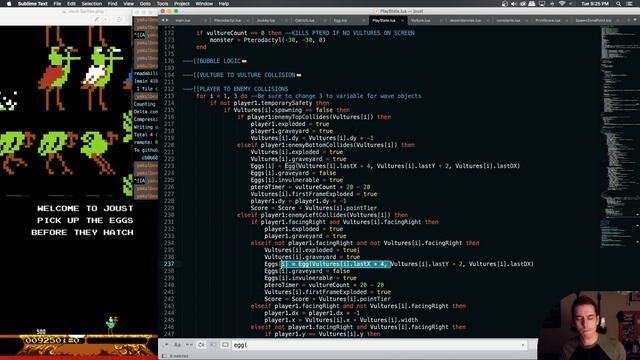Open the Window menu
640x360 pixels.
coord(204,4)
